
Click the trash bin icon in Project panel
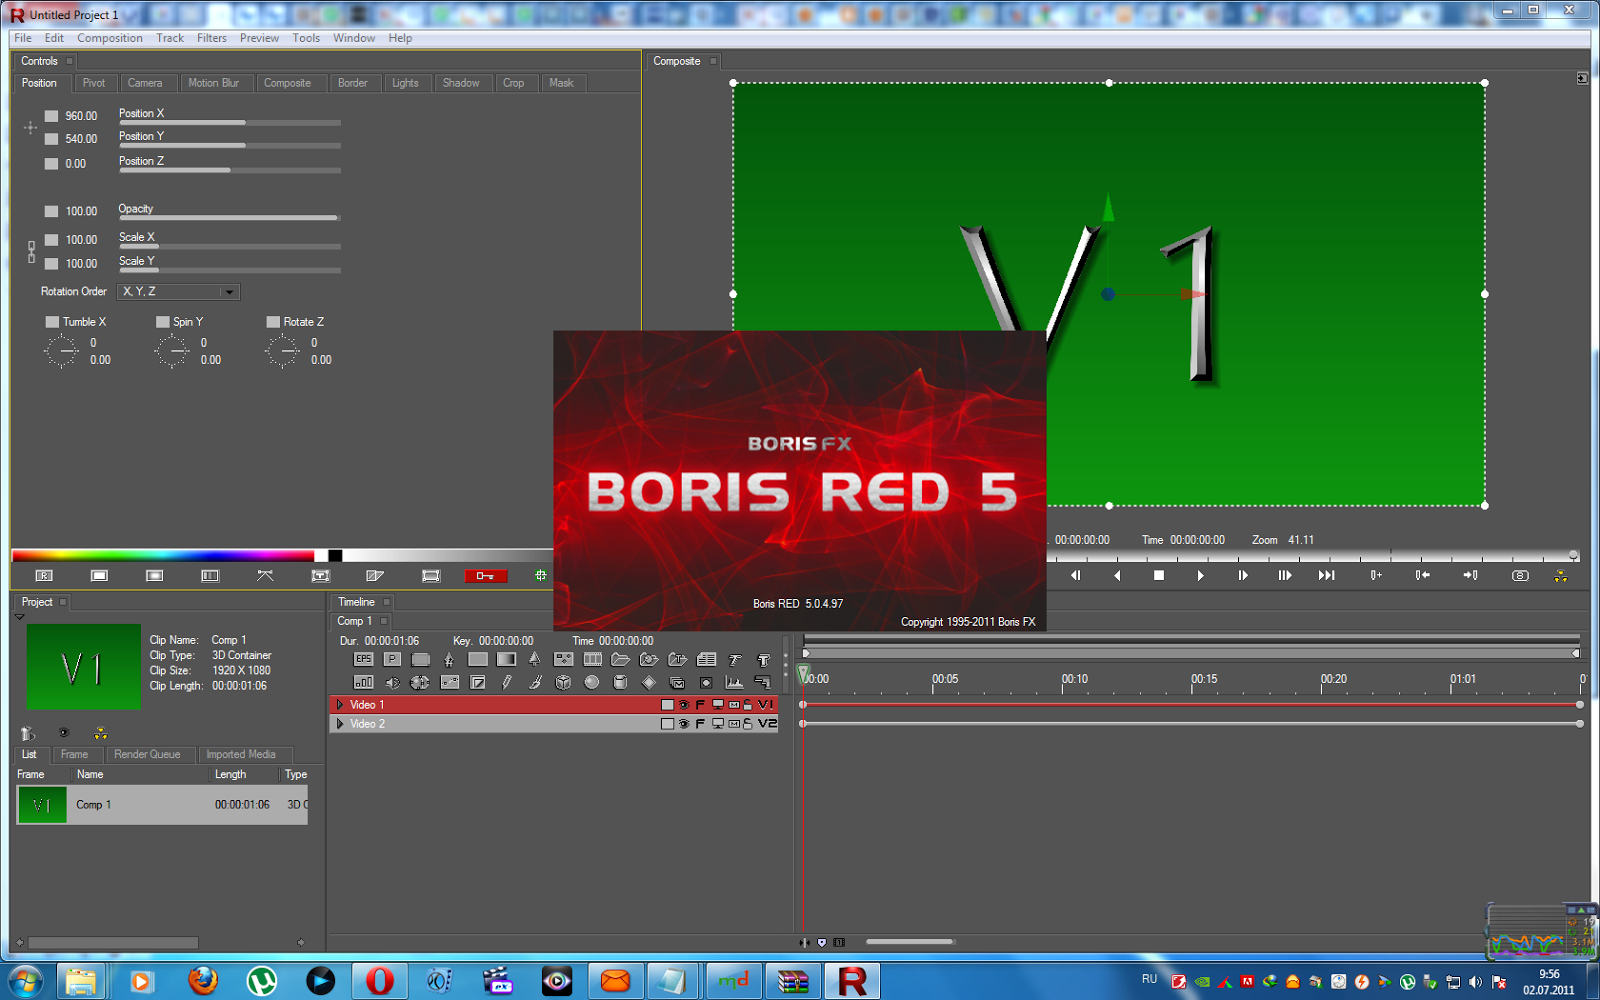pos(28,733)
